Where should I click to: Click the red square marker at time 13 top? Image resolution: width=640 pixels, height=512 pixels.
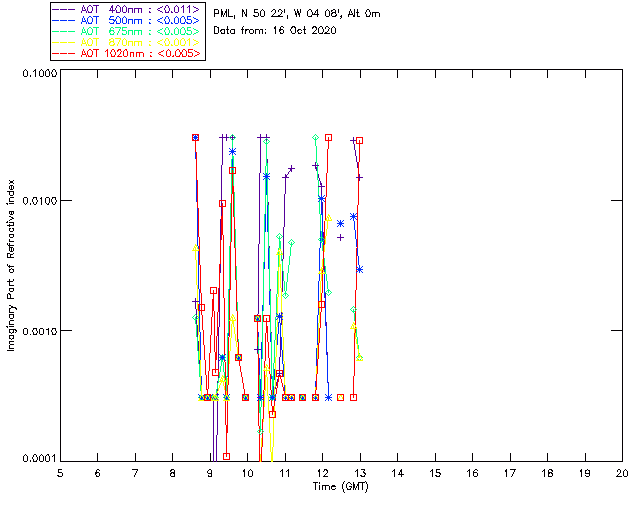[360, 140]
